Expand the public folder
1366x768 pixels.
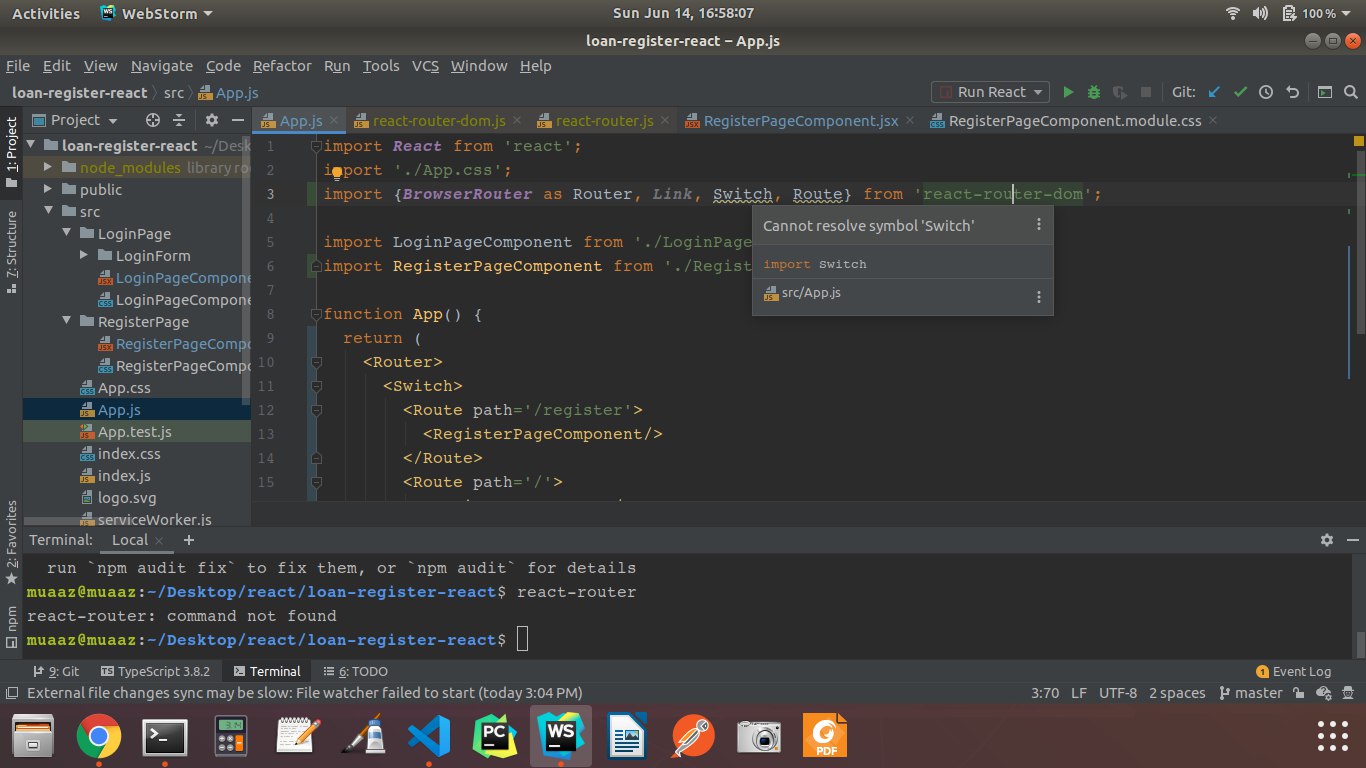pos(50,190)
